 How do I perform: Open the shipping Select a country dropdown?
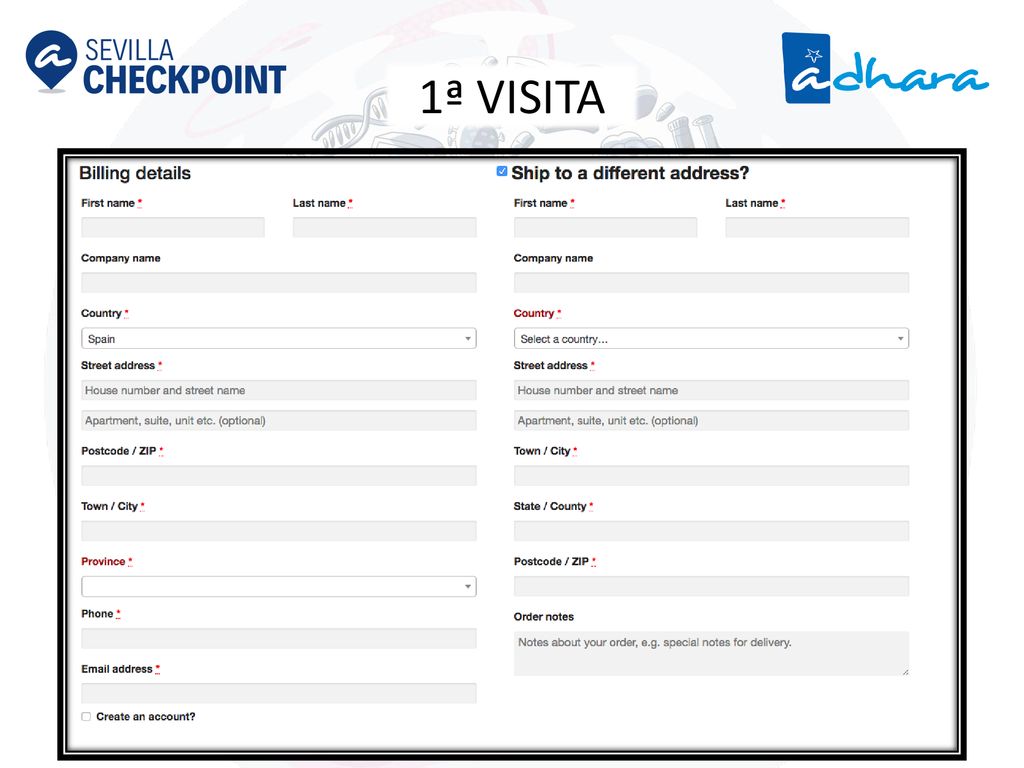click(x=711, y=338)
